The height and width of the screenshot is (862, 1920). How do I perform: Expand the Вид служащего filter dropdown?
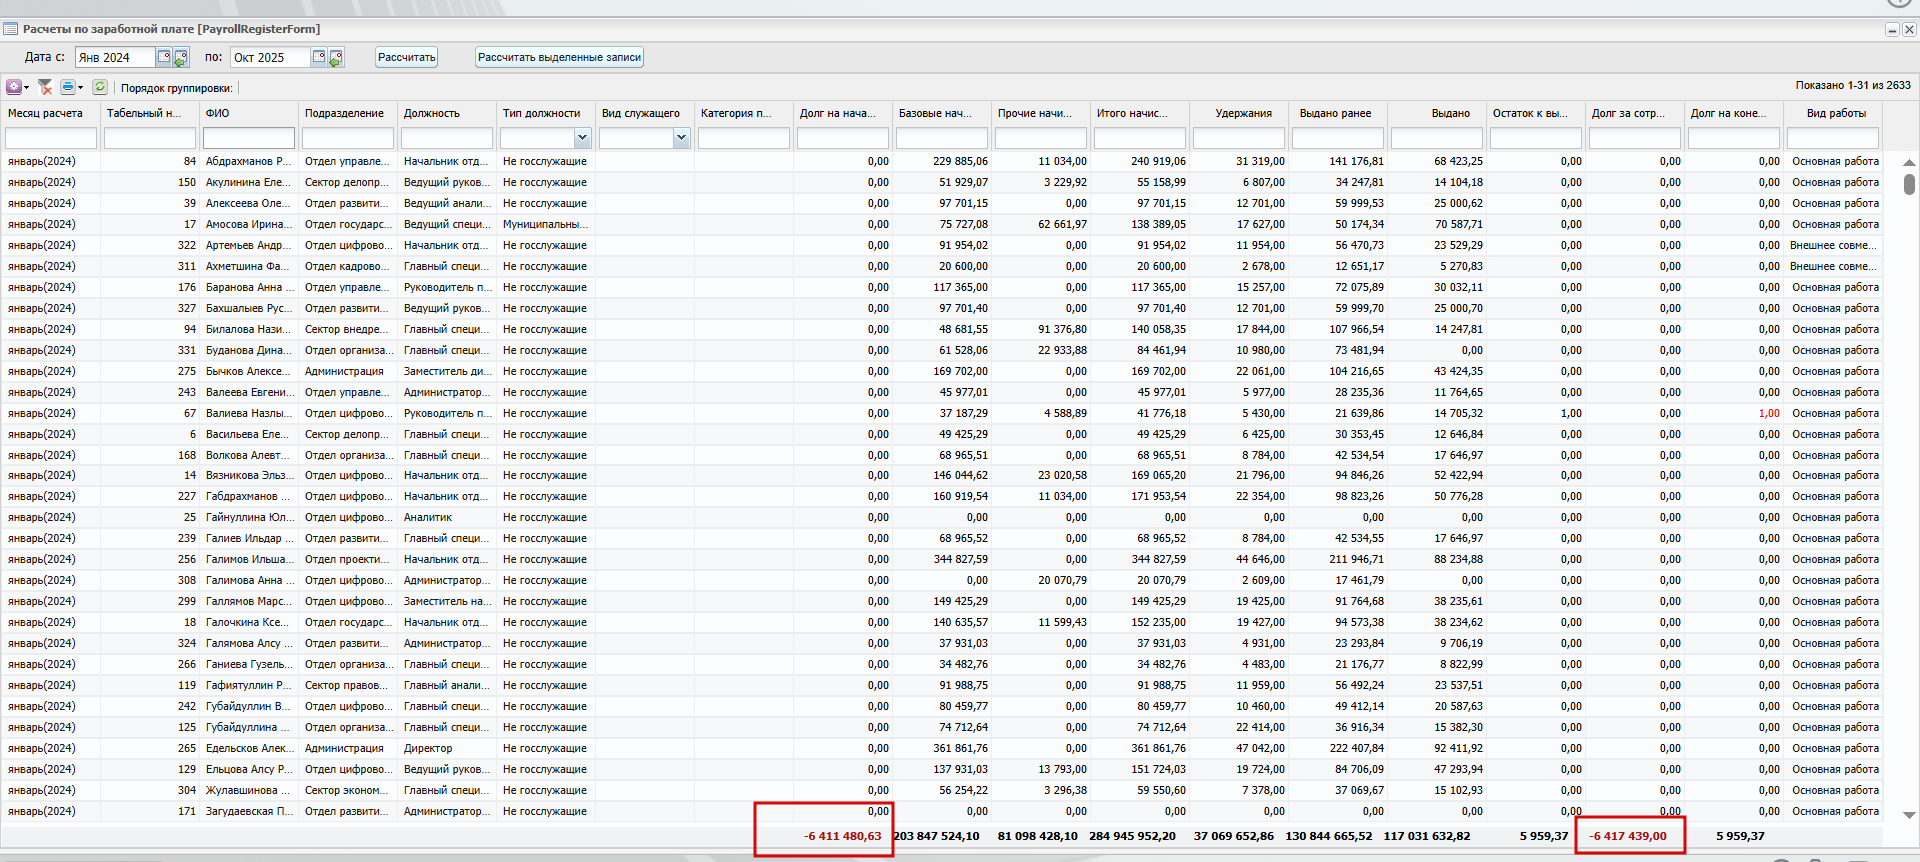(681, 138)
